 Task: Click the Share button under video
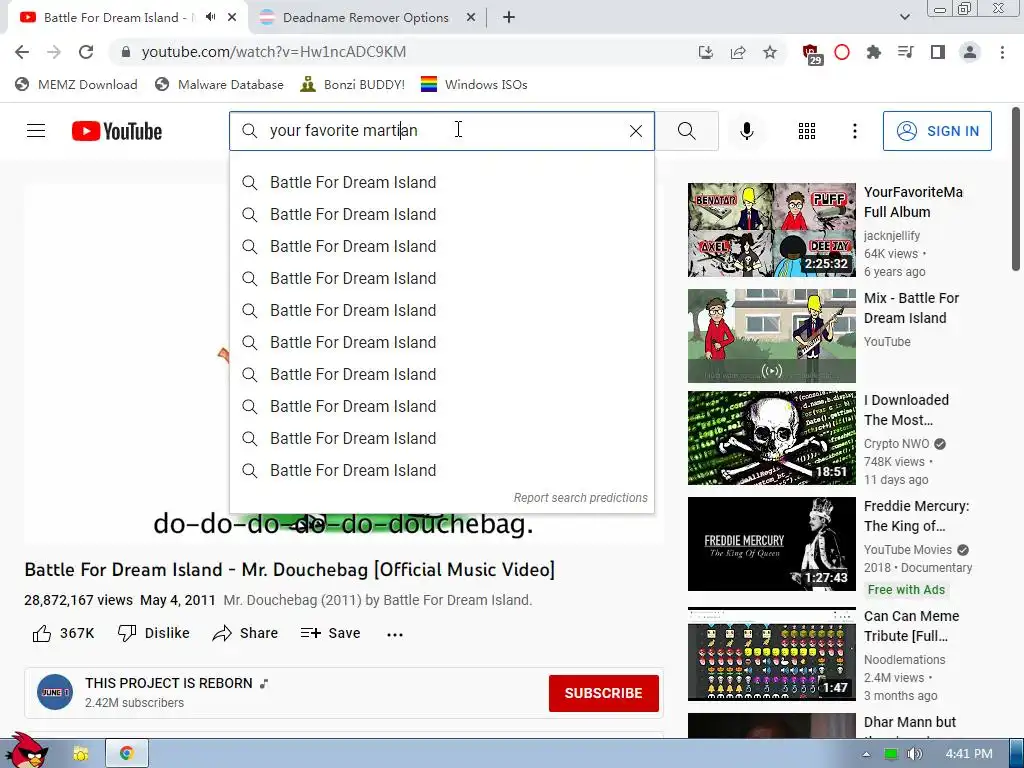coord(246,633)
